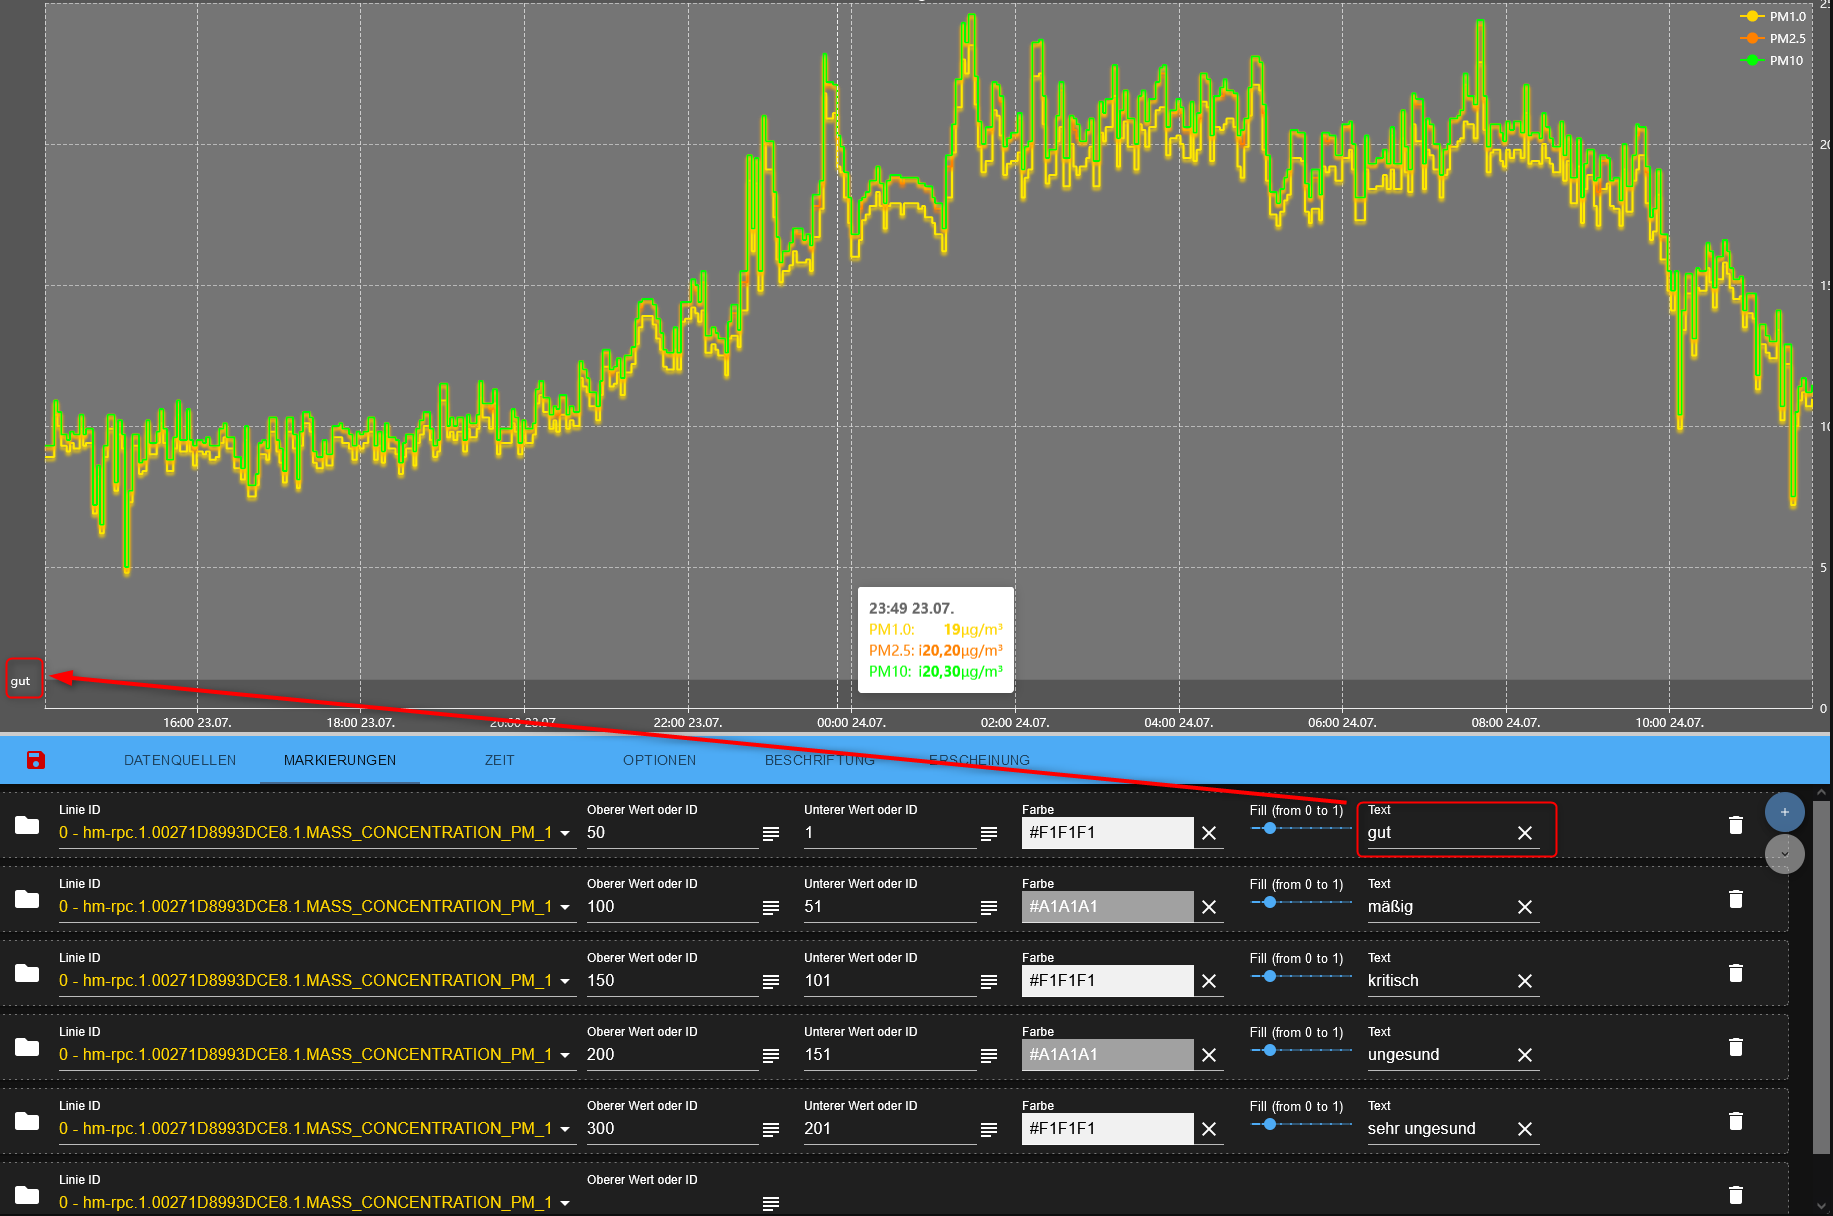Expand Linie ID dropdown in 'mäßig' row

click(x=565, y=907)
